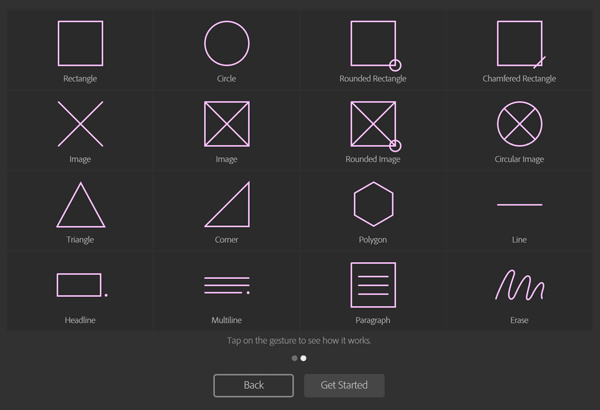Image resolution: width=600 pixels, height=410 pixels.
Task: Select the second page indicator dot
Action: click(x=303, y=358)
